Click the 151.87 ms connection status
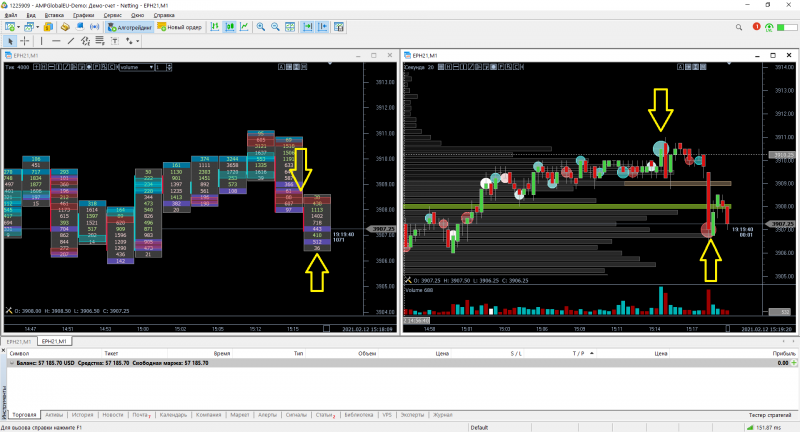The image size is (800, 432). (x=764, y=427)
